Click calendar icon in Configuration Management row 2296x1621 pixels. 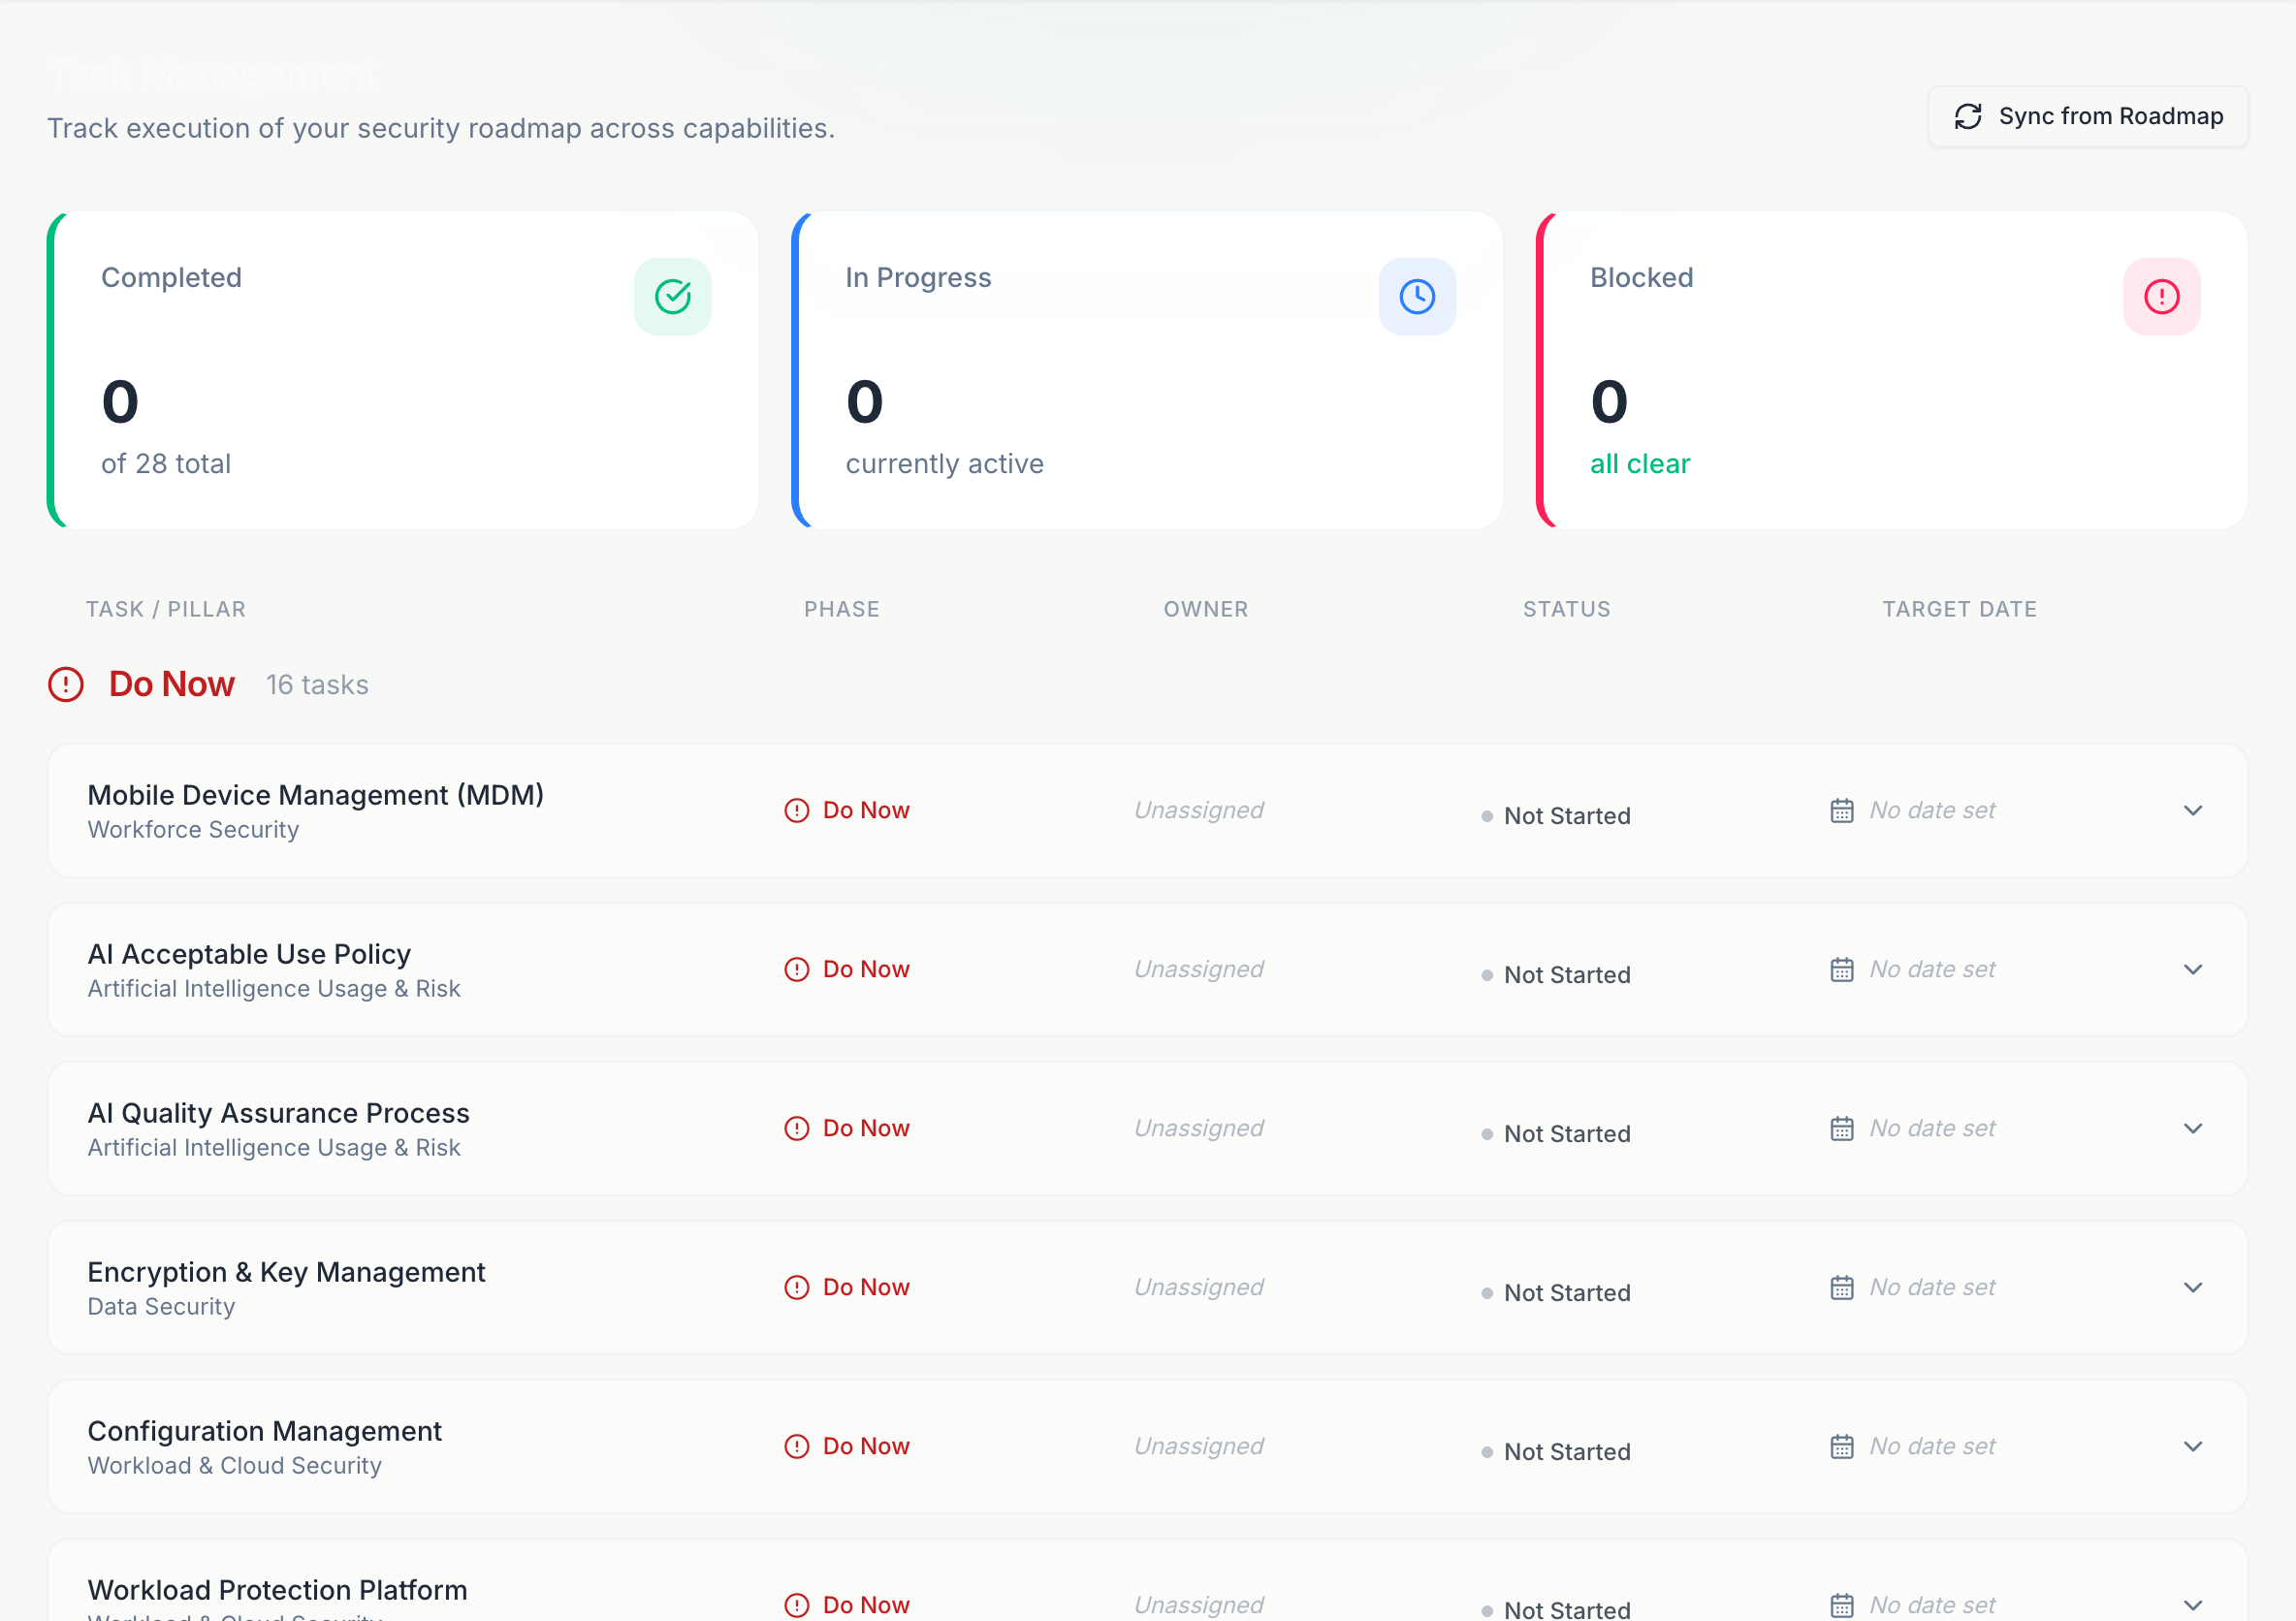(x=1841, y=1447)
